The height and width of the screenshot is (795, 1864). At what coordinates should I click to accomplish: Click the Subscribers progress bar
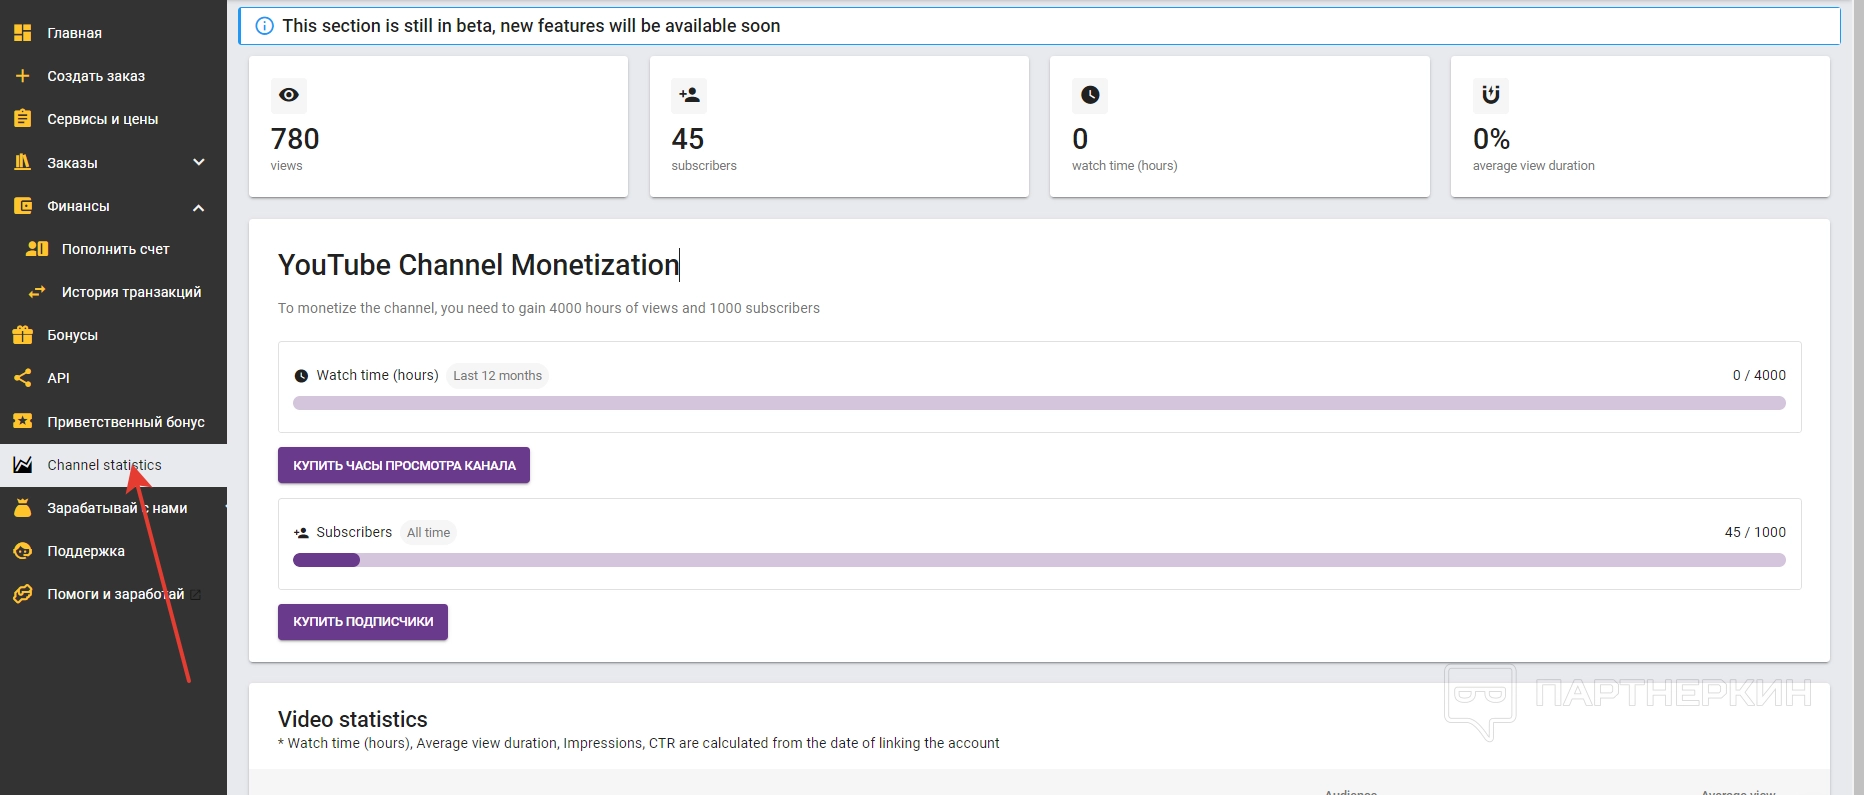[1039, 560]
